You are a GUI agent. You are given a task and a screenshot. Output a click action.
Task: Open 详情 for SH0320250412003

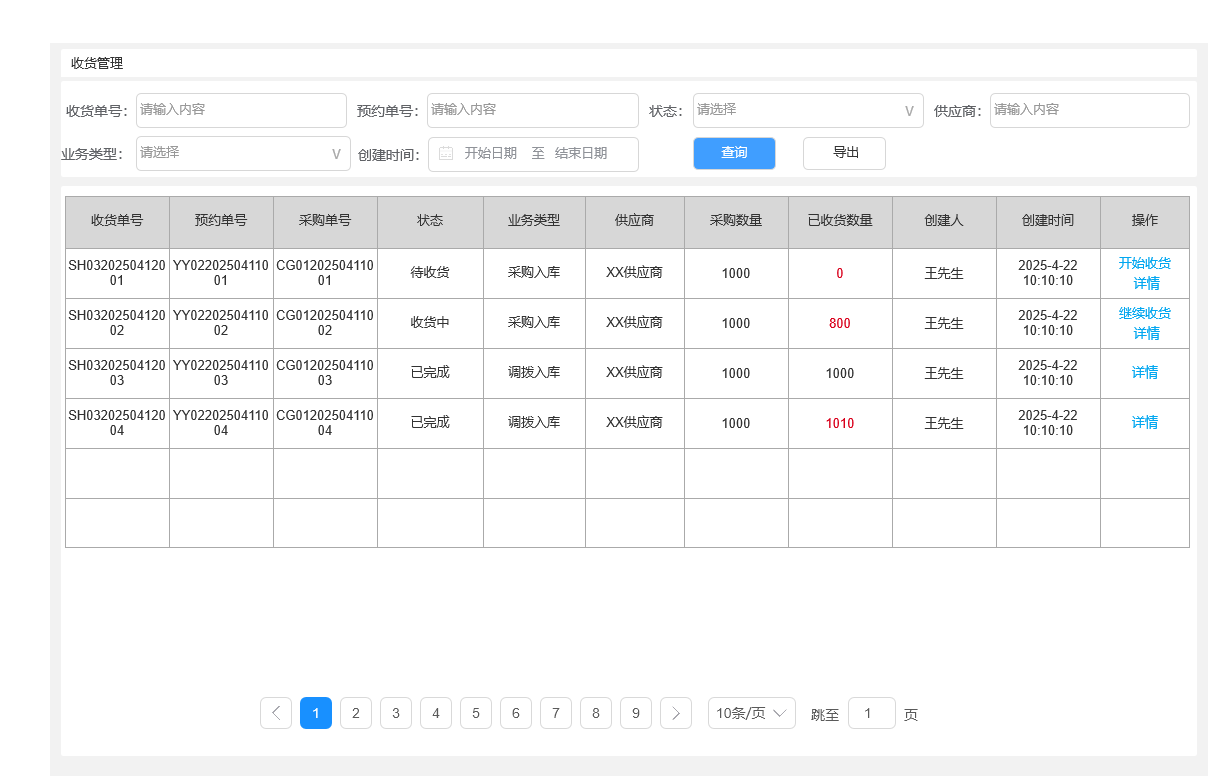(x=1145, y=372)
